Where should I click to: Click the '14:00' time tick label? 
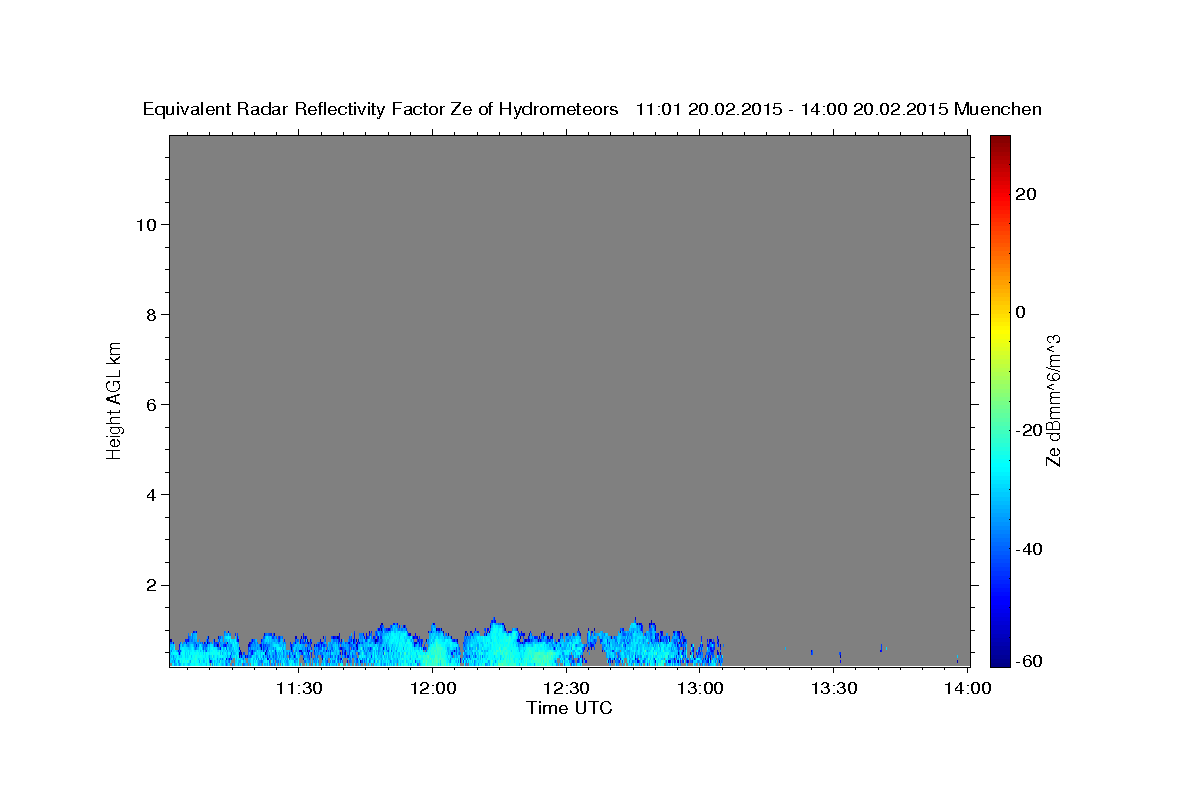(968, 688)
